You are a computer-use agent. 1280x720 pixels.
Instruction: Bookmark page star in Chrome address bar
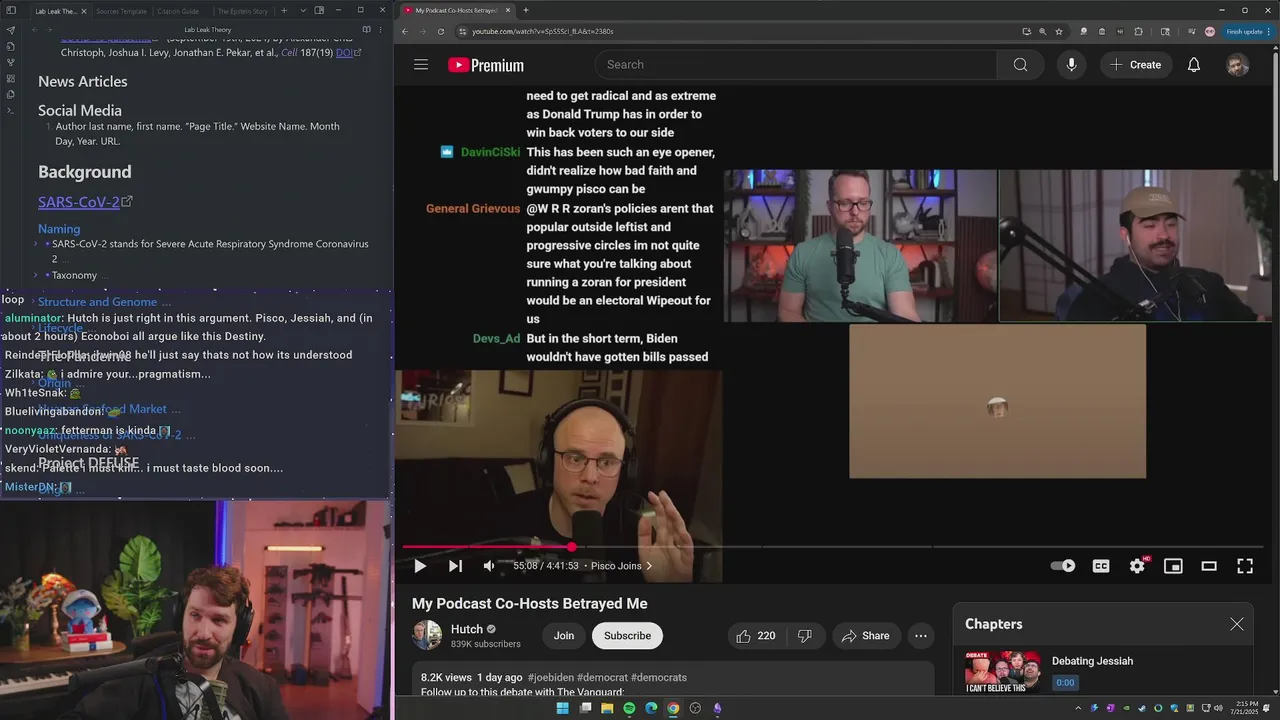[1059, 31]
